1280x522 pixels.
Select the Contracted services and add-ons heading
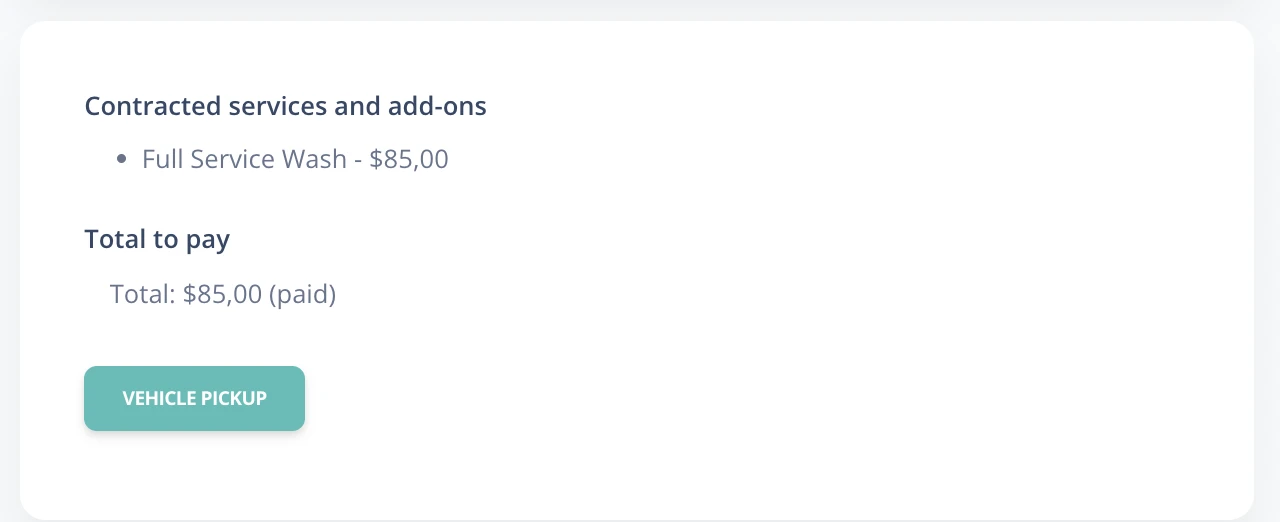285,106
